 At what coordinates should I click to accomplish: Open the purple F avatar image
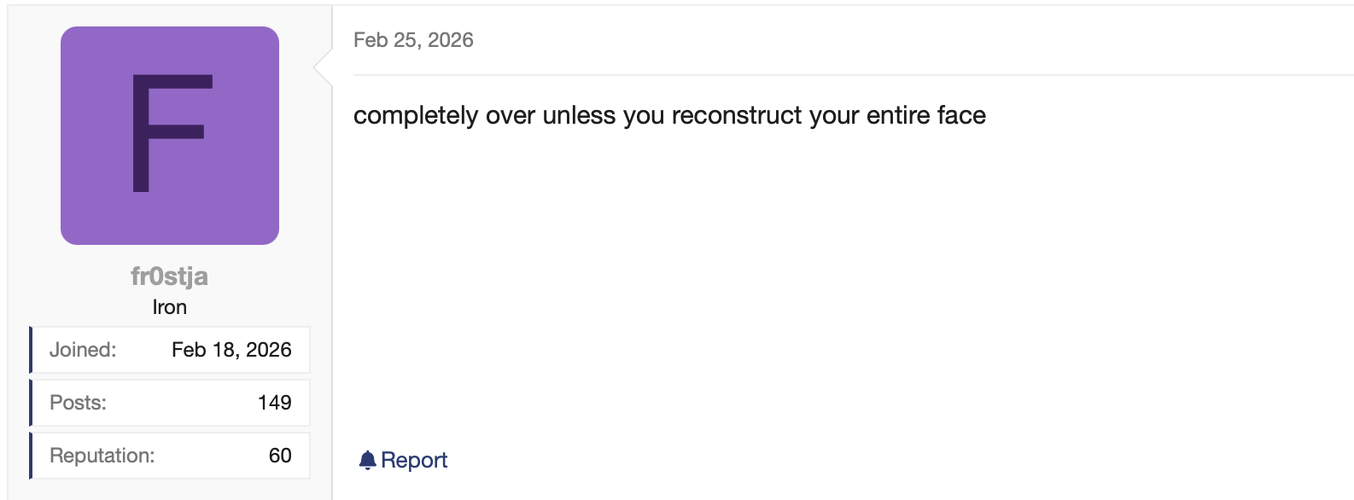pyautogui.click(x=170, y=136)
